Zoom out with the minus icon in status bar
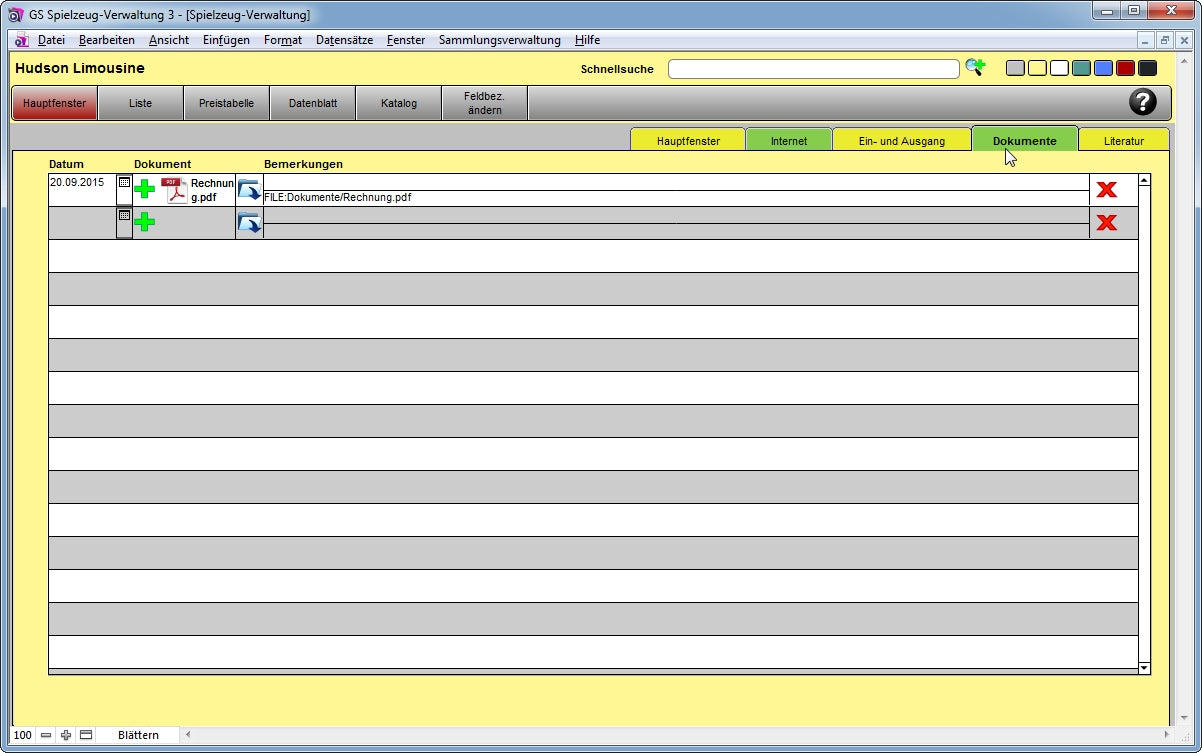Screen dimensions: 1202x753 [x=46, y=735]
